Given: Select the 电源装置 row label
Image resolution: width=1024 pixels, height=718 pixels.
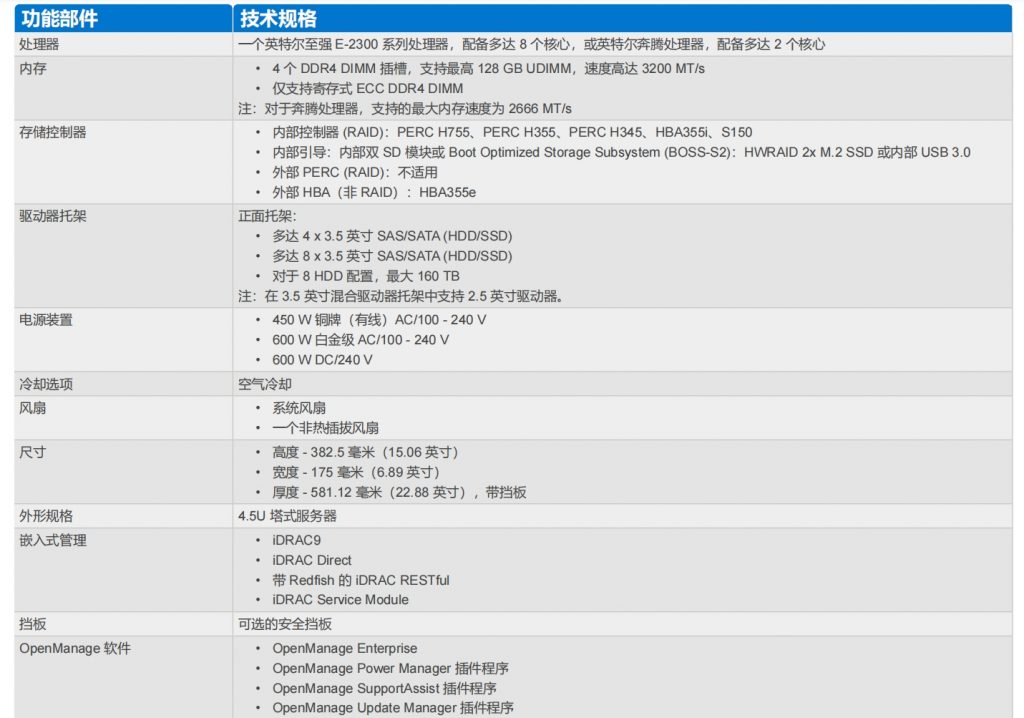Looking at the screenshot, I should [x=46, y=320].
